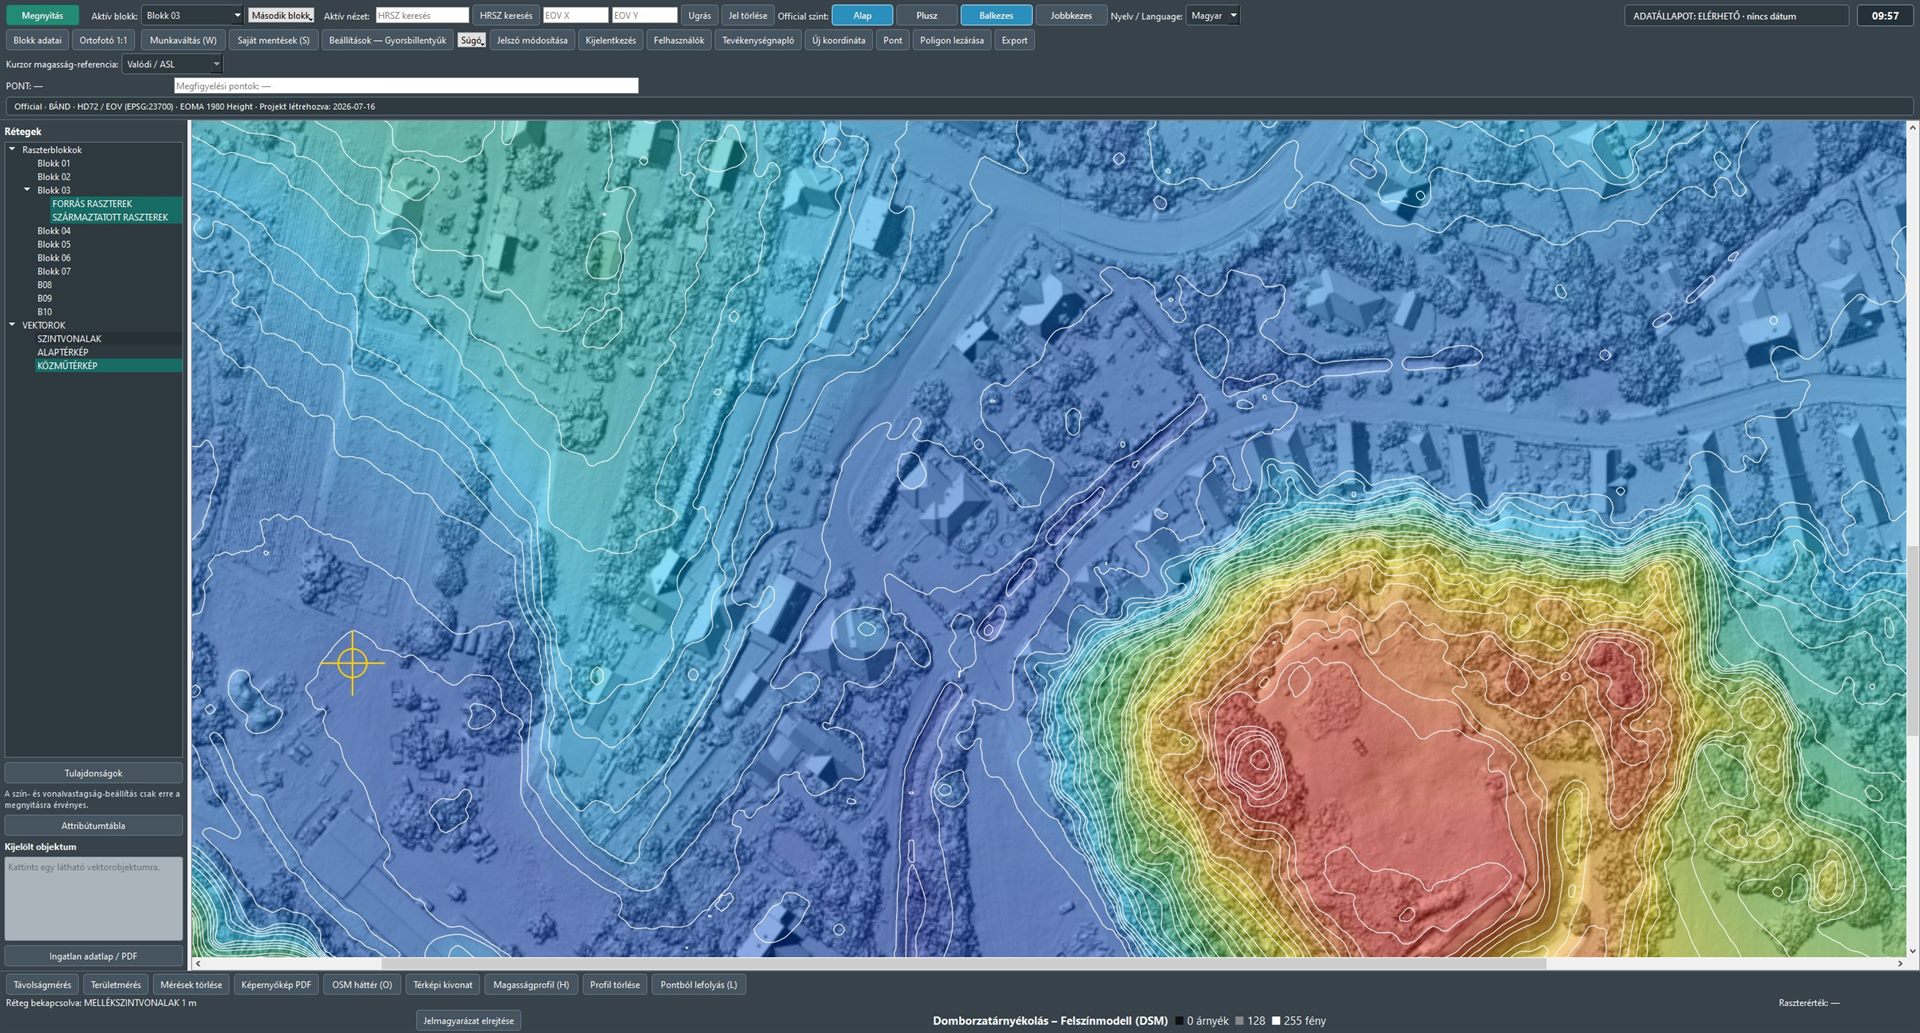Click the HRSZ keresés search button
The image size is (1920, 1033).
(506, 16)
